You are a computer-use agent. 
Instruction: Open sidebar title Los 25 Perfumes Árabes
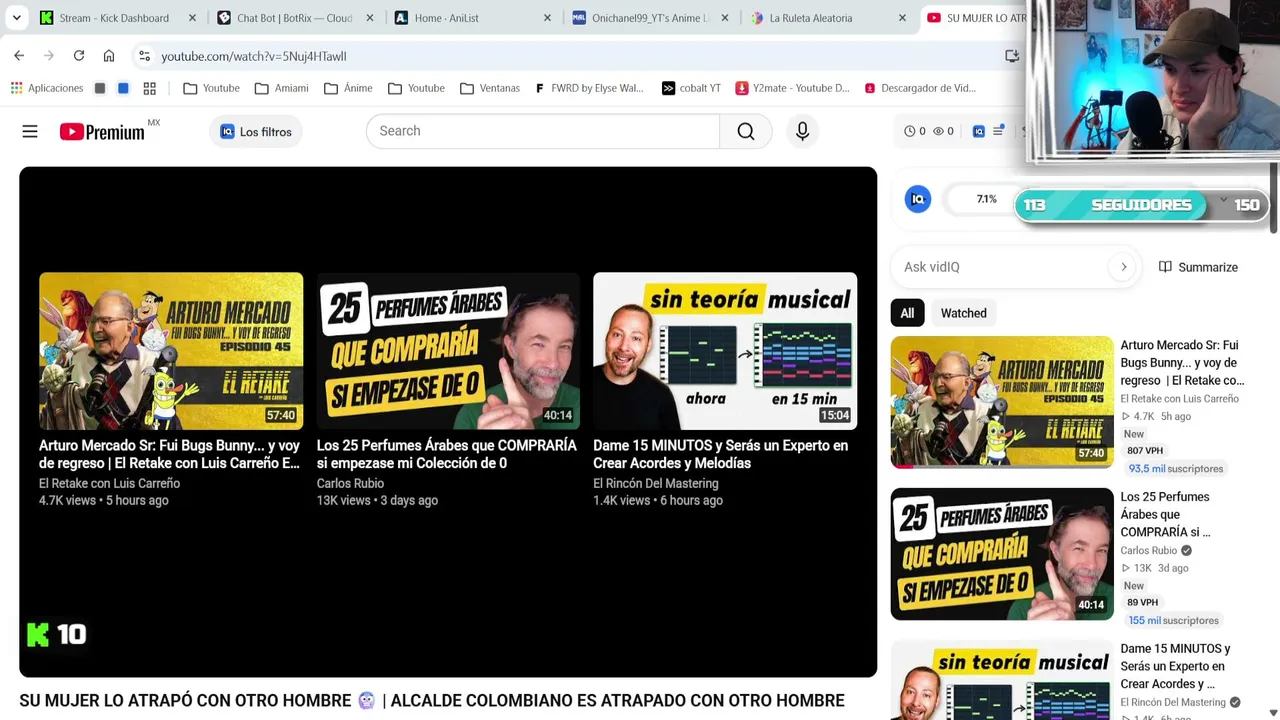coord(1166,514)
